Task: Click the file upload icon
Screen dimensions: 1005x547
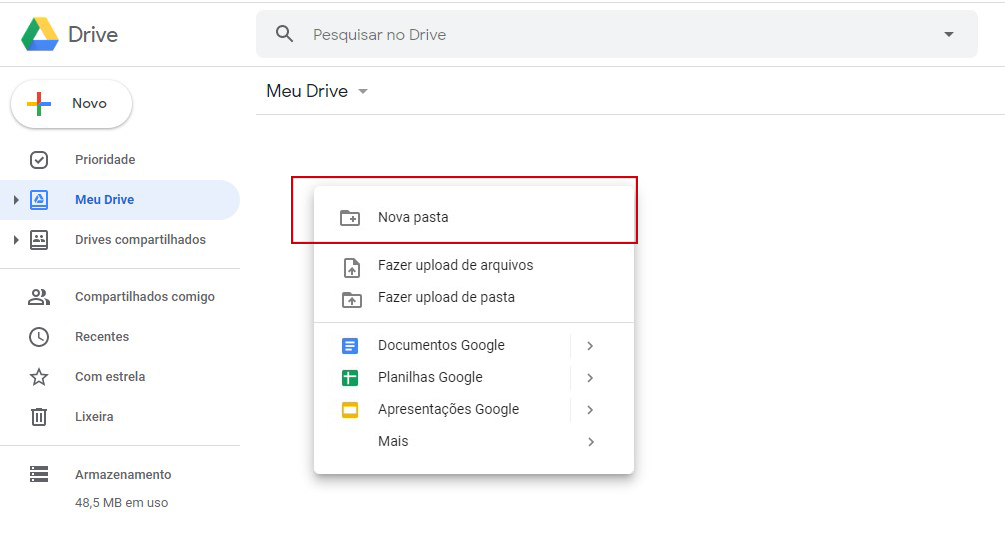Action: click(x=352, y=267)
